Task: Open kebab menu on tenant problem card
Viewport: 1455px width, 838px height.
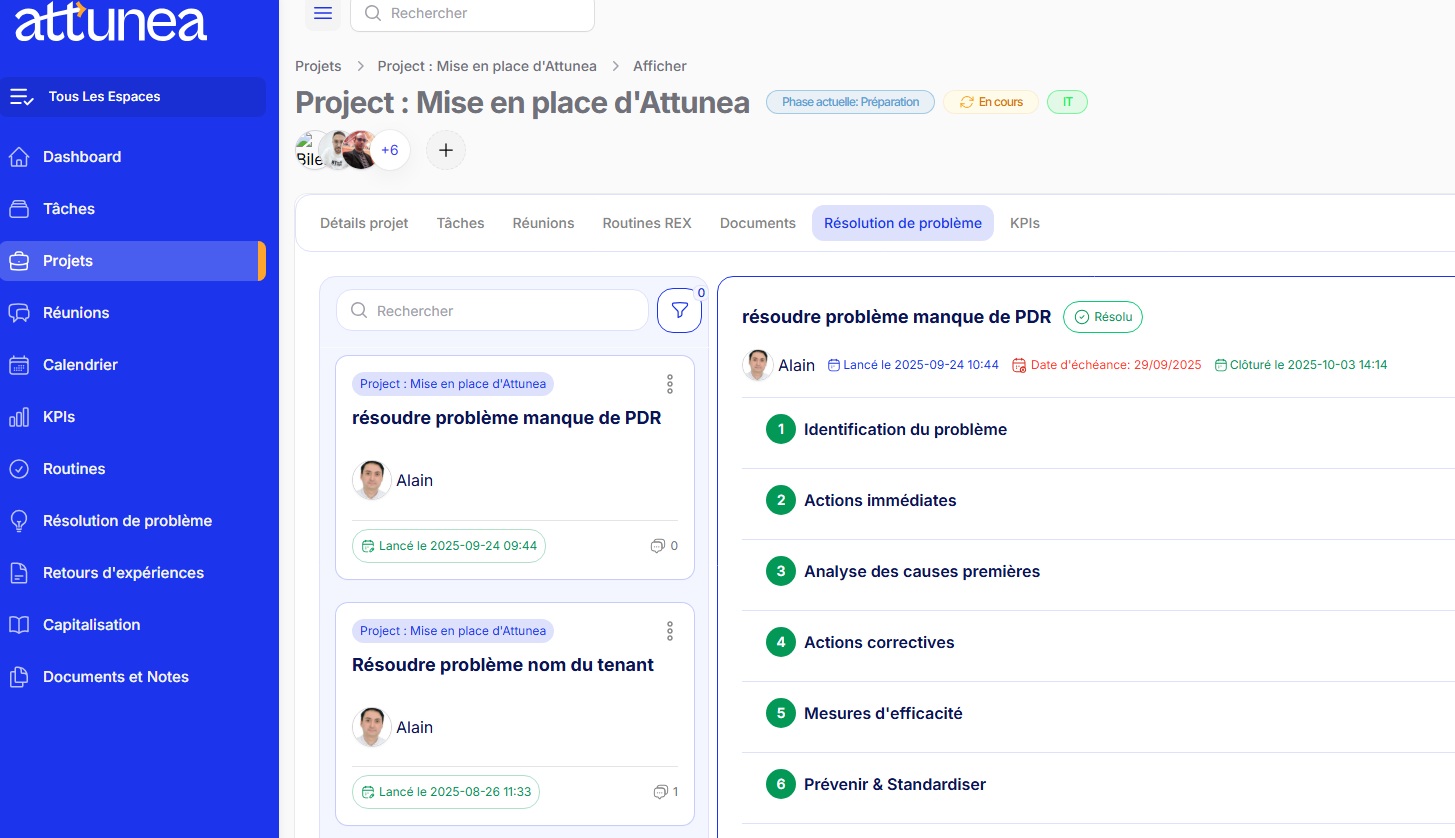Action: (x=670, y=631)
